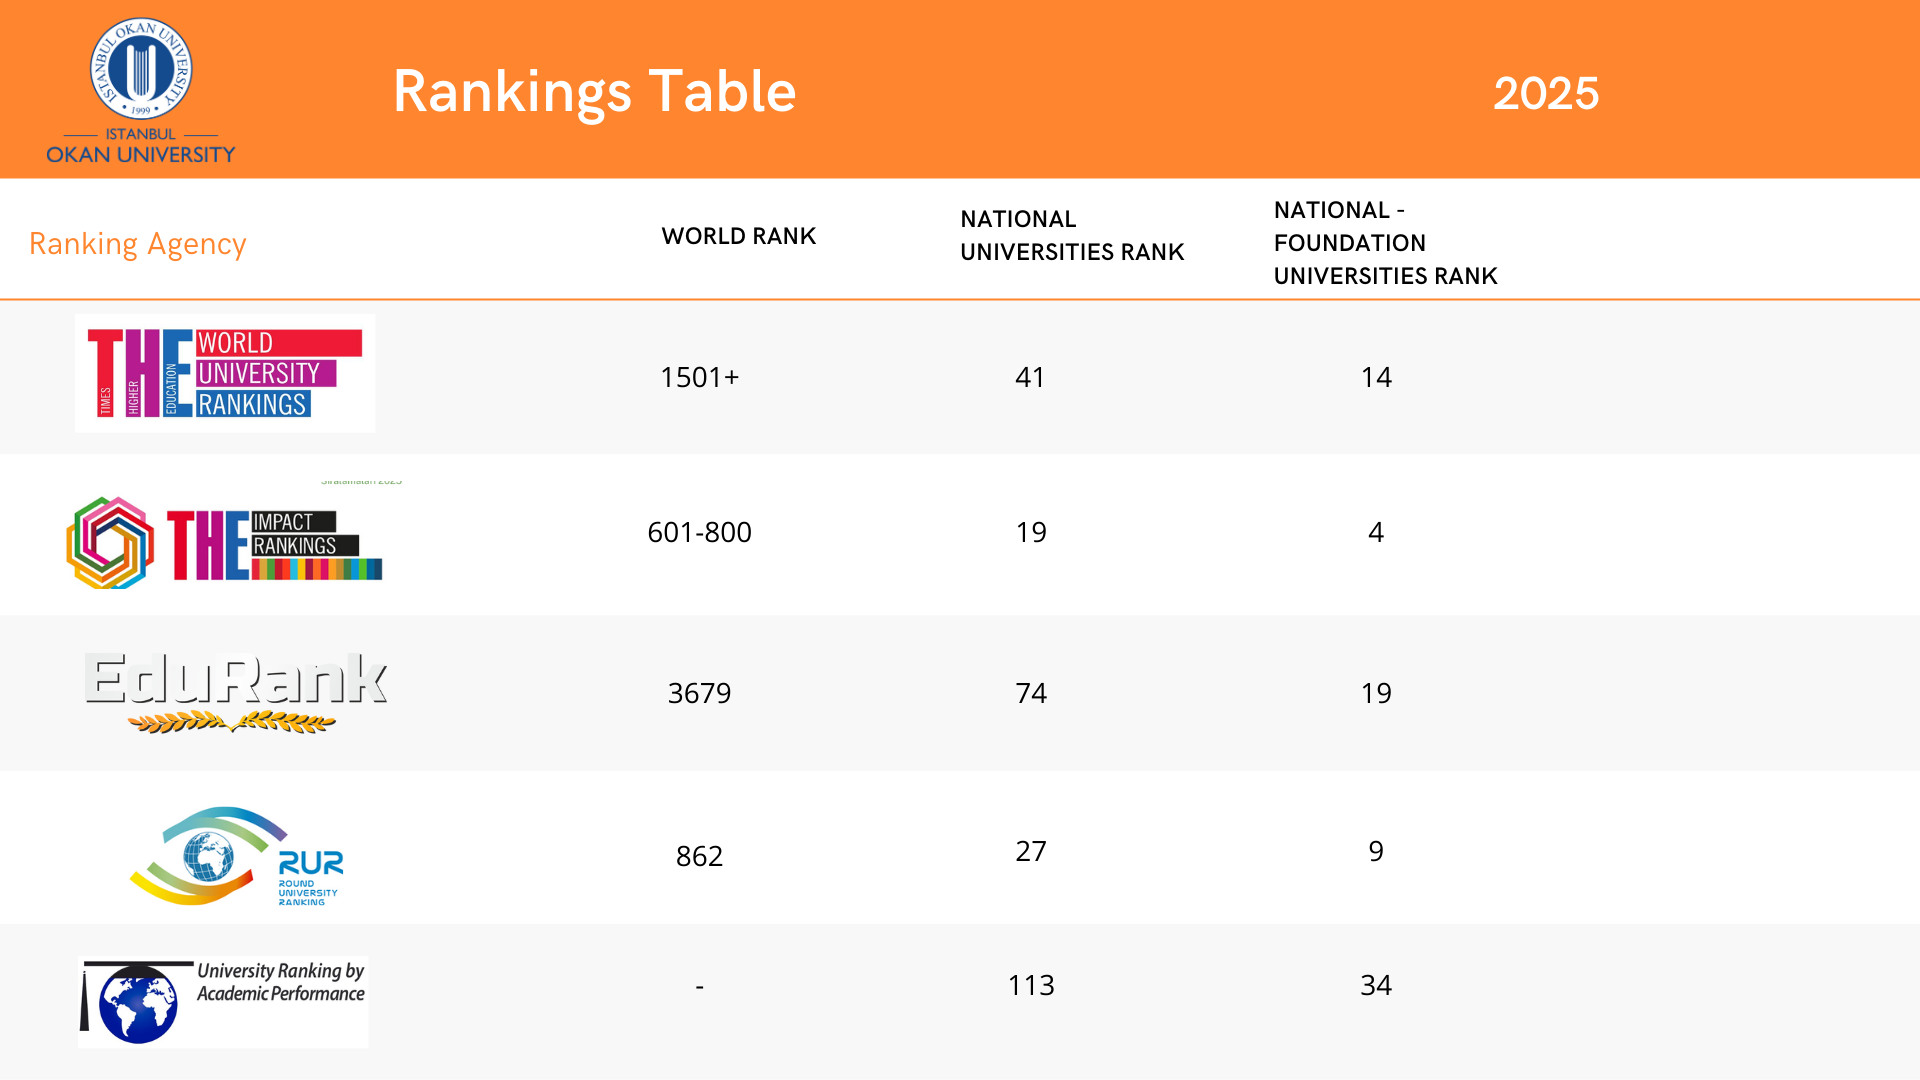This screenshot has width=1920, height=1080.
Task: Click the NATIONAL - FOUNDATION UNIVERSITIES RANK header
Action: (x=1385, y=243)
